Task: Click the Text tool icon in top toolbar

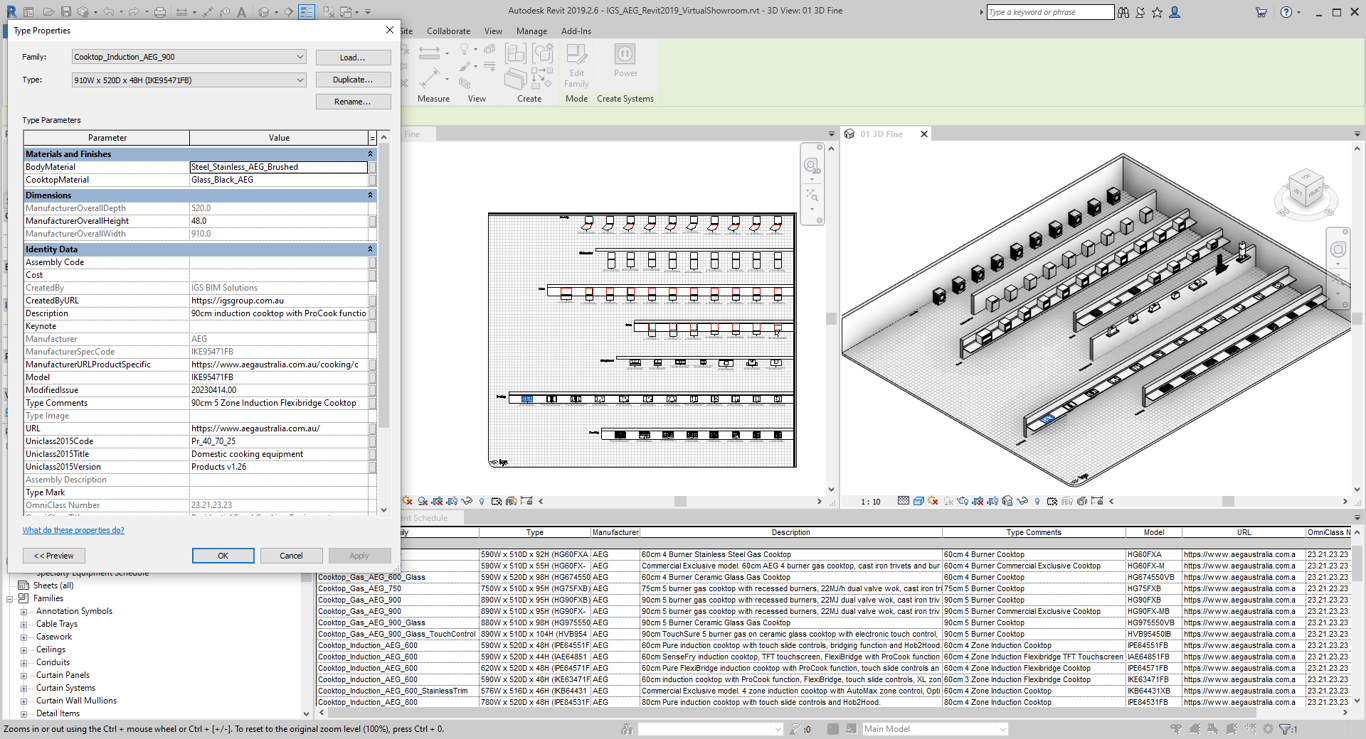Action: pyautogui.click(x=242, y=12)
